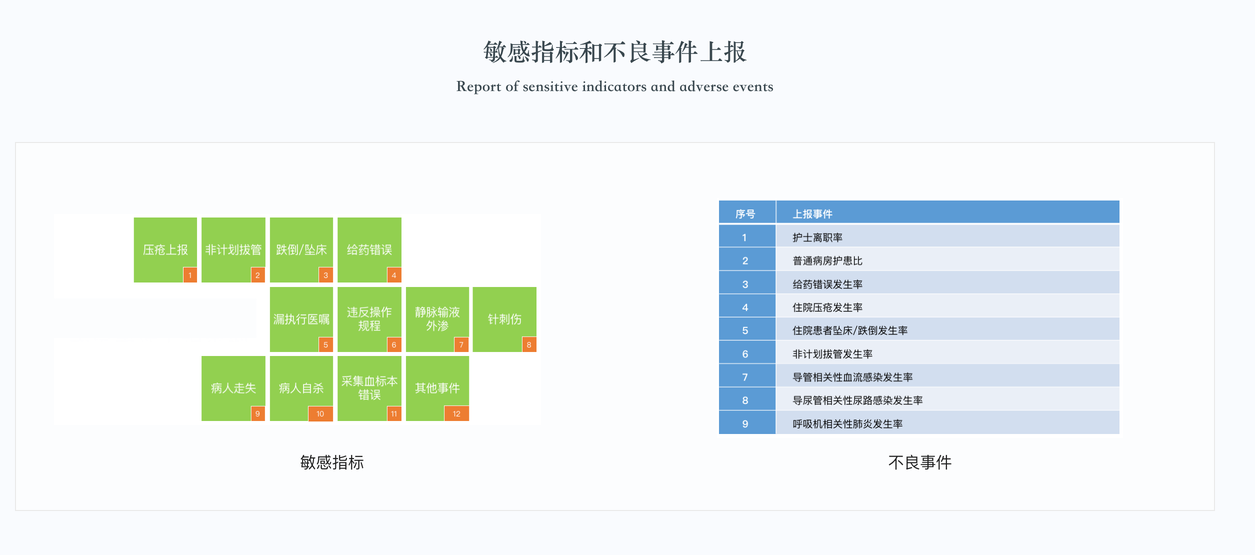Viewport: 1255px width, 555px height.
Task: Click the 不良事件 caption under the table
Action: coord(919,463)
